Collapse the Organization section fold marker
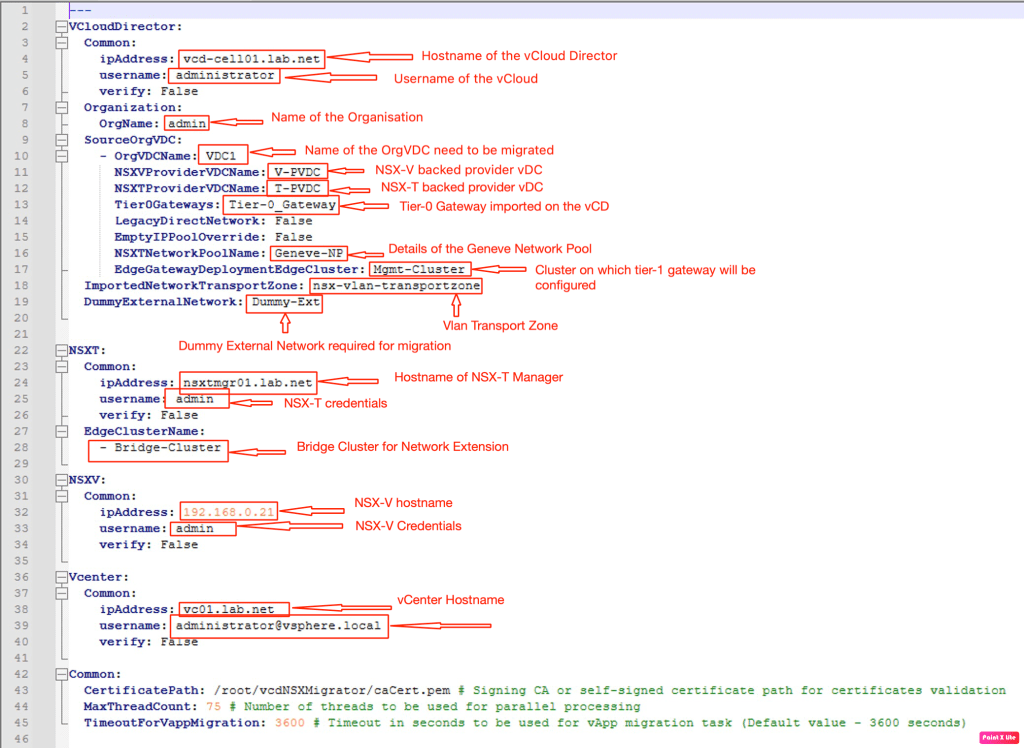1024x748 pixels. pyautogui.click(x=62, y=107)
